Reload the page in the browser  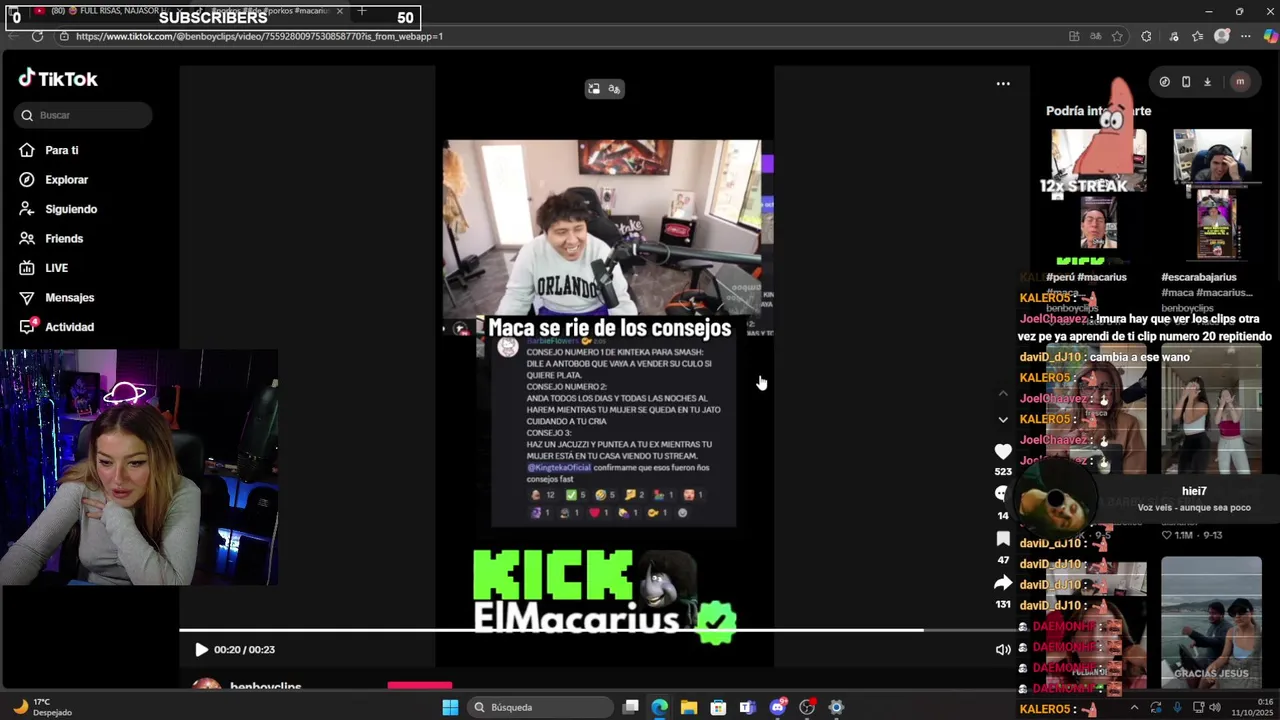pyautogui.click(x=37, y=36)
